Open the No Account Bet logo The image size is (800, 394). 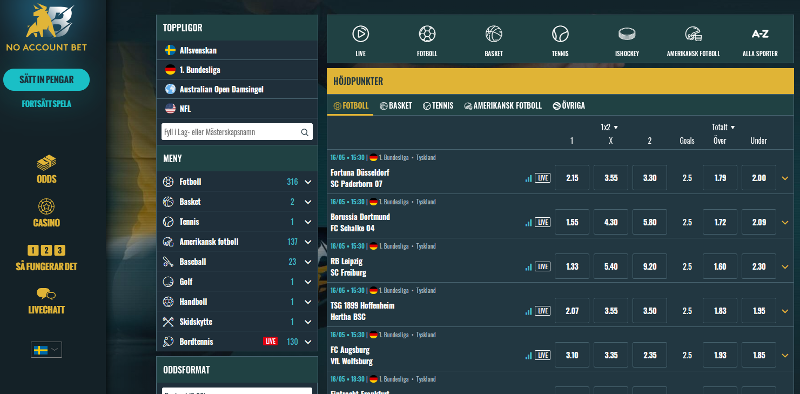pyautogui.click(x=46, y=28)
